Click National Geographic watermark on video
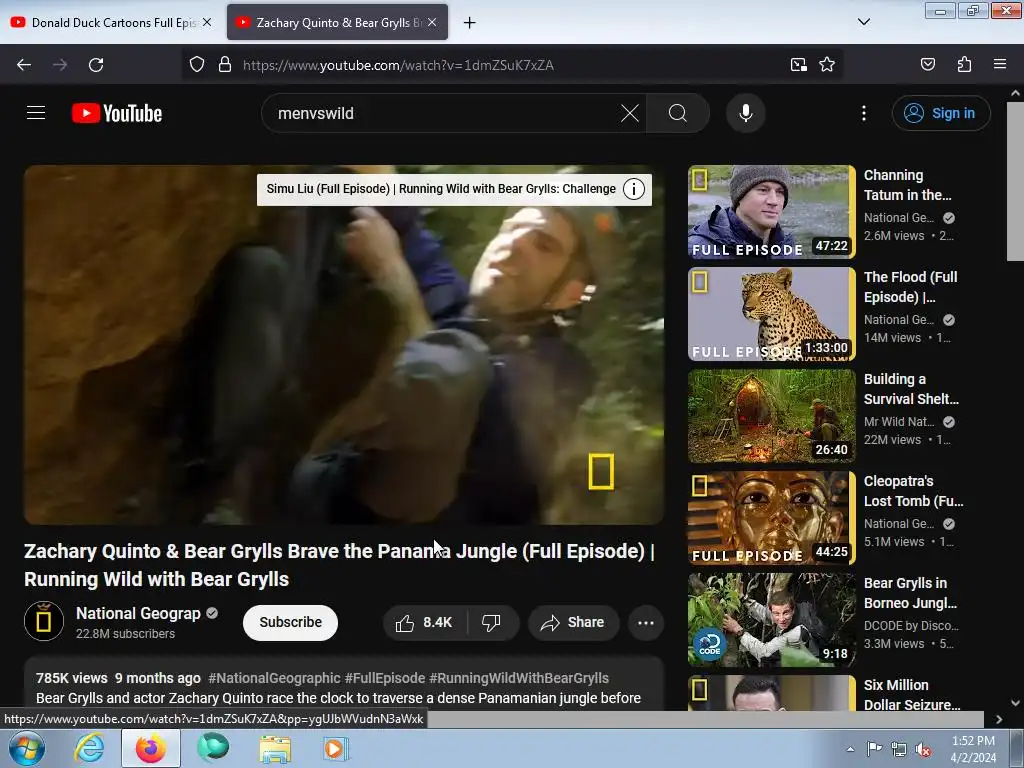This screenshot has height=768, width=1024. point(601,472)
